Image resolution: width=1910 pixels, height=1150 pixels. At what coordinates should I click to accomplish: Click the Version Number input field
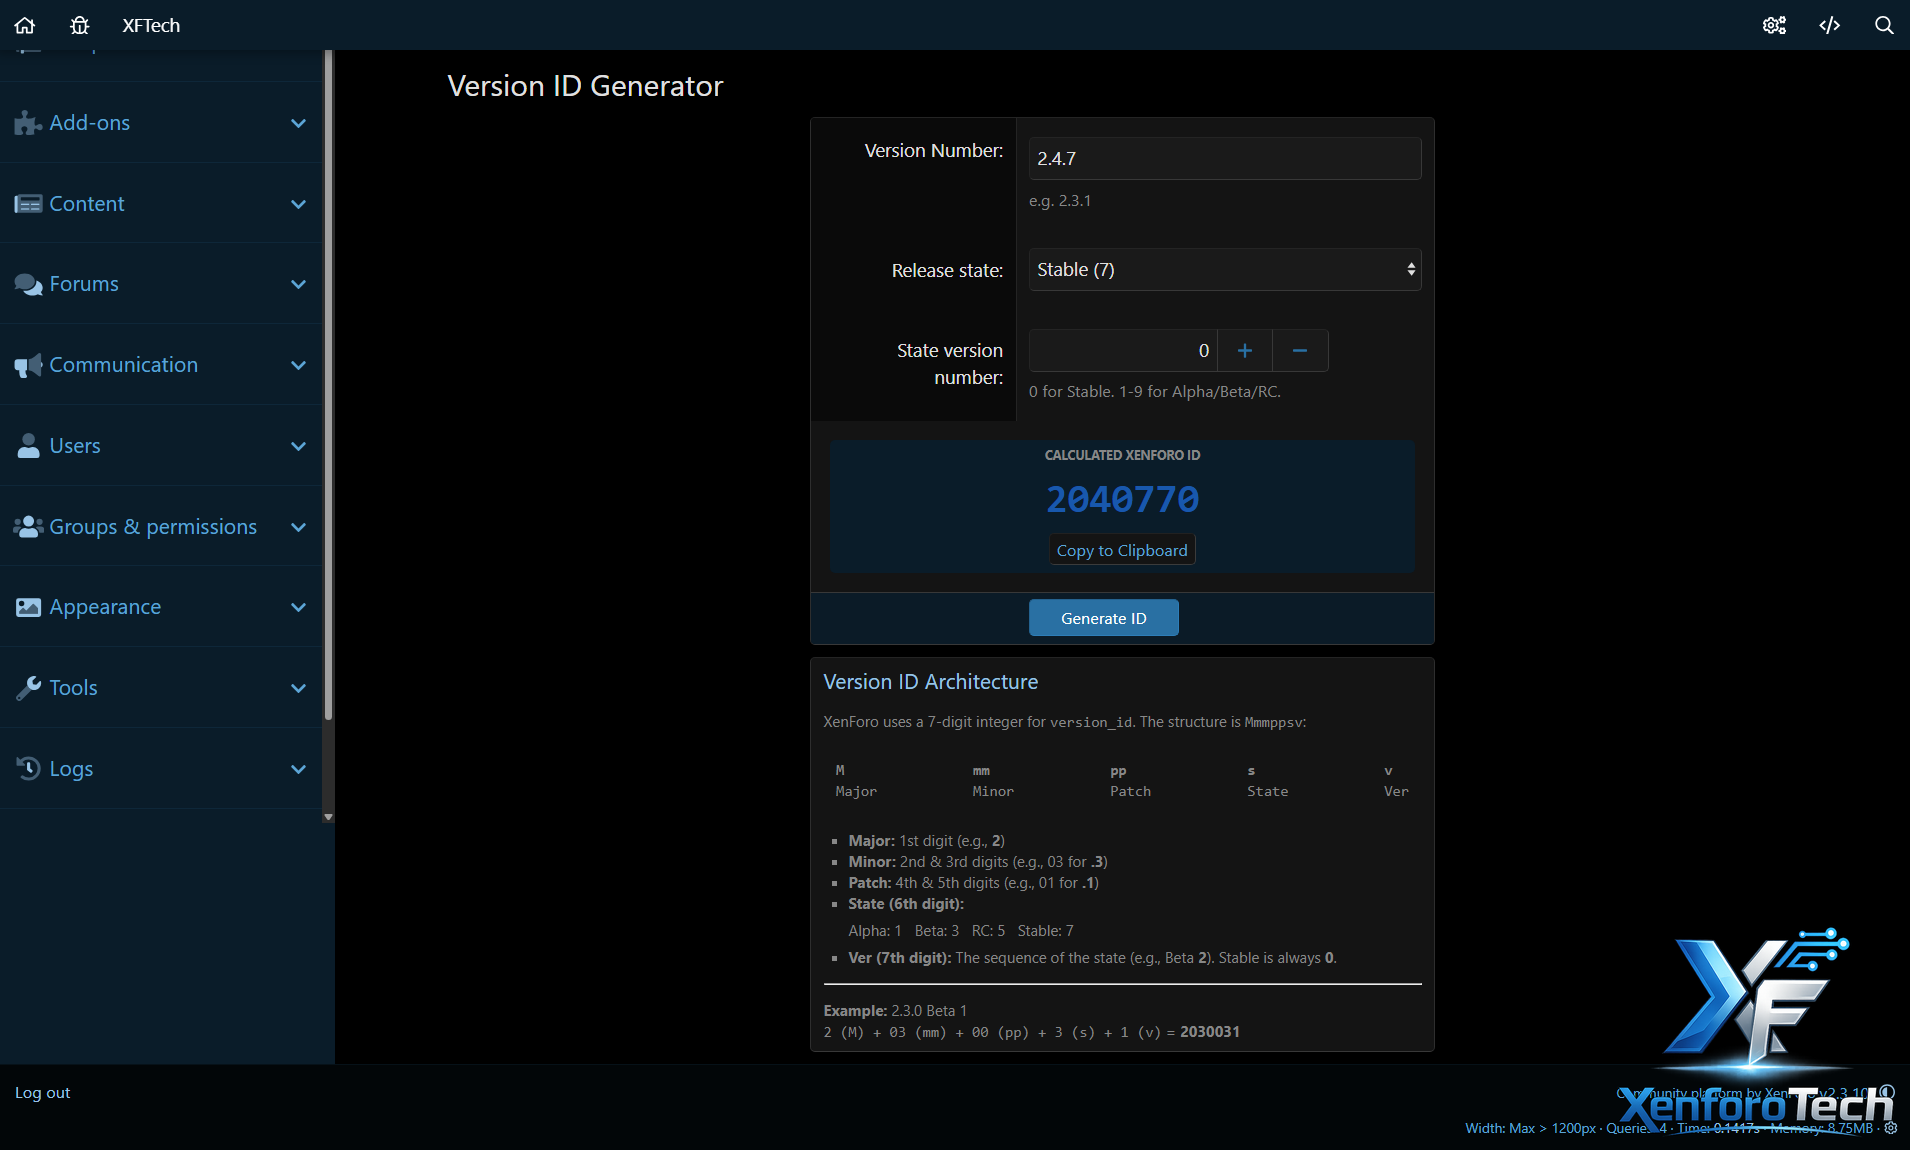coord(1224,159)
